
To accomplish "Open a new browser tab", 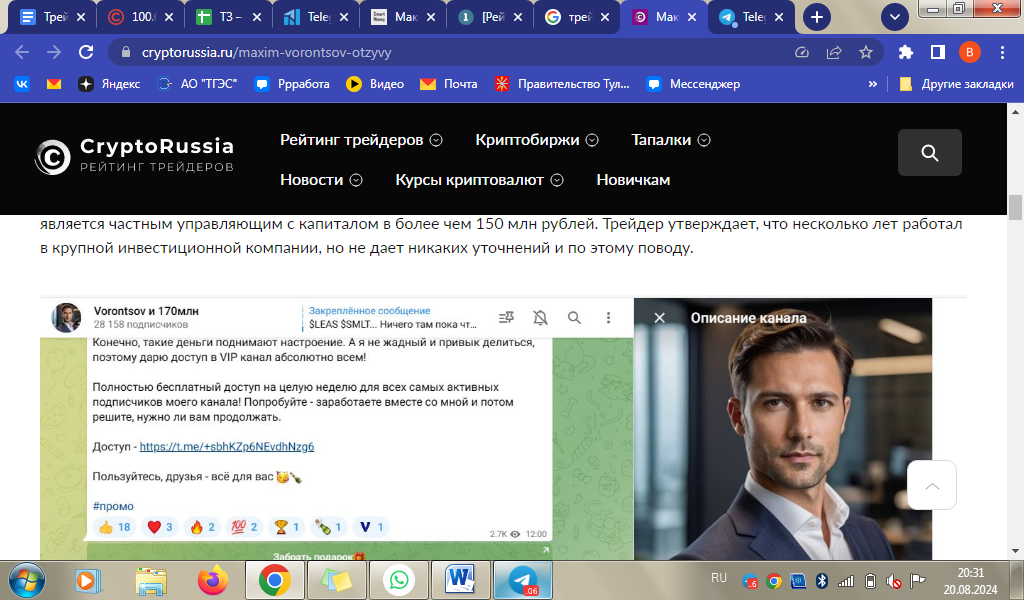I will pyautogui.click(x=816, y=17).
